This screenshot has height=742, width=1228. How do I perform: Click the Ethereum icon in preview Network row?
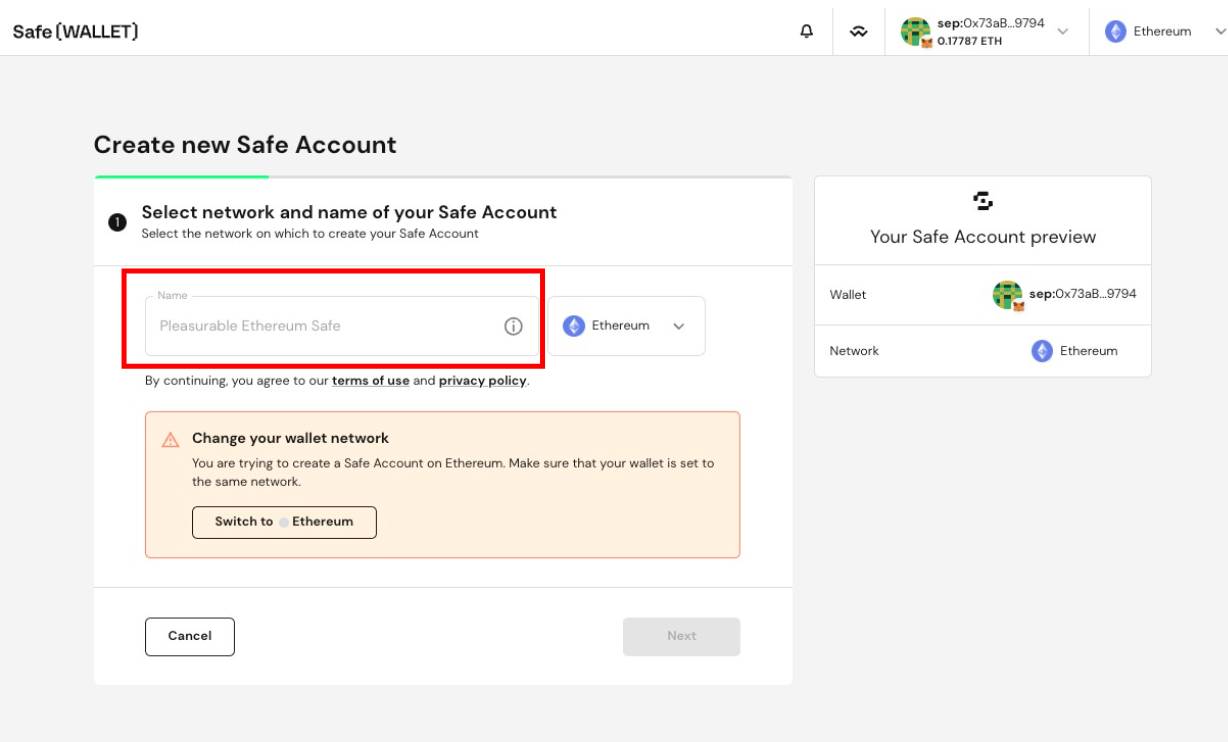1042,351
